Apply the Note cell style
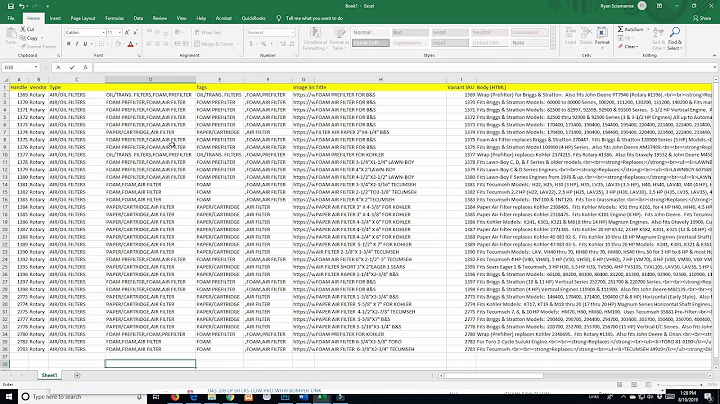The image size is (720, 404). pyautogui.click(x=530, y=43)
